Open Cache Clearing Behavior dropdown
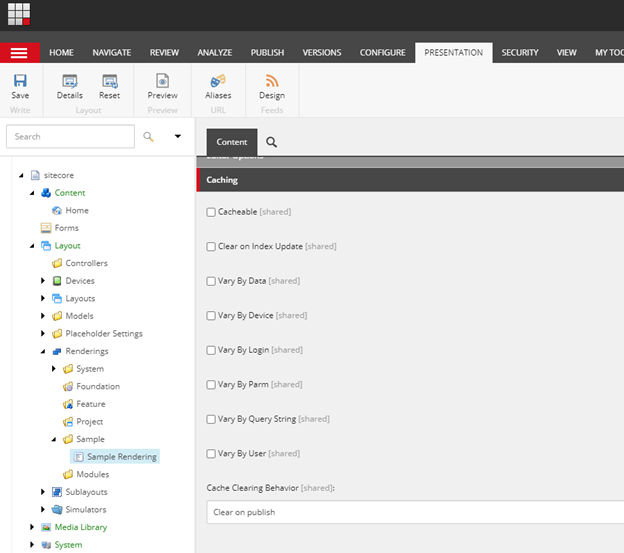Viewport: 624px width, 553px height. (415, 512)
